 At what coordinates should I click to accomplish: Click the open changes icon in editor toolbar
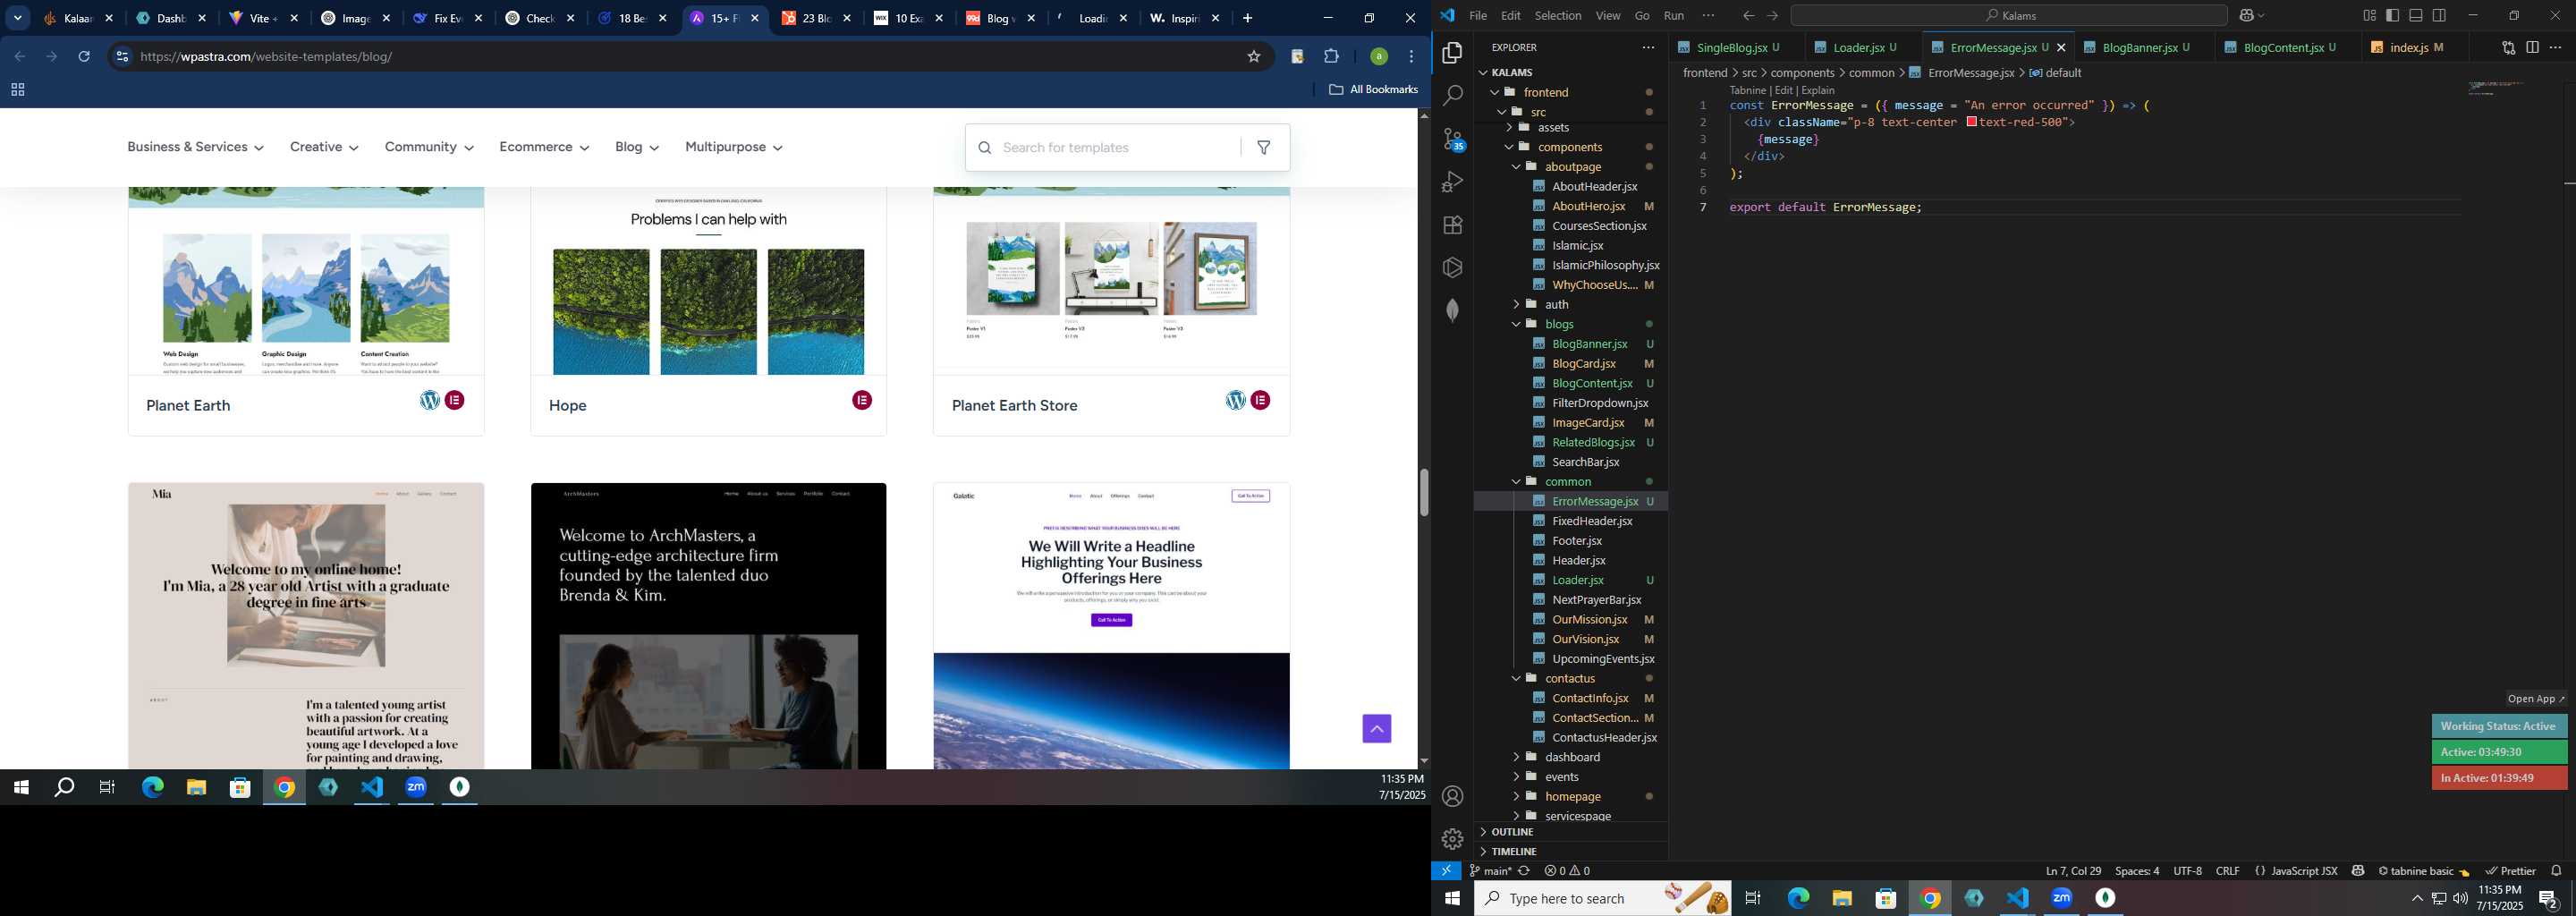click(2508, 47)
